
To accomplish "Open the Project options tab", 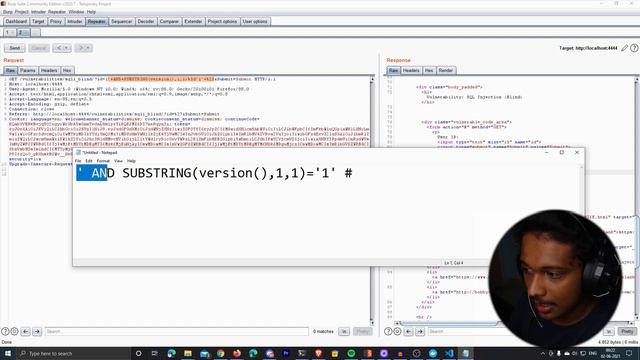I will pos(222,22).
